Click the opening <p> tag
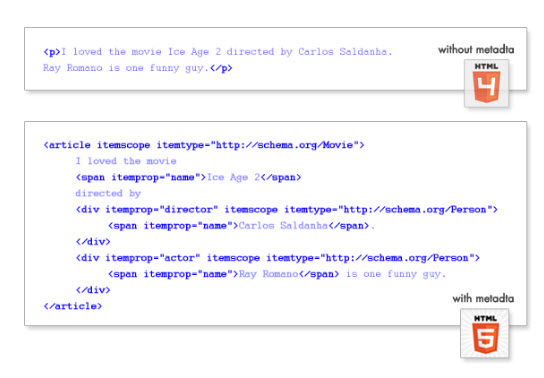 [52, 52]
